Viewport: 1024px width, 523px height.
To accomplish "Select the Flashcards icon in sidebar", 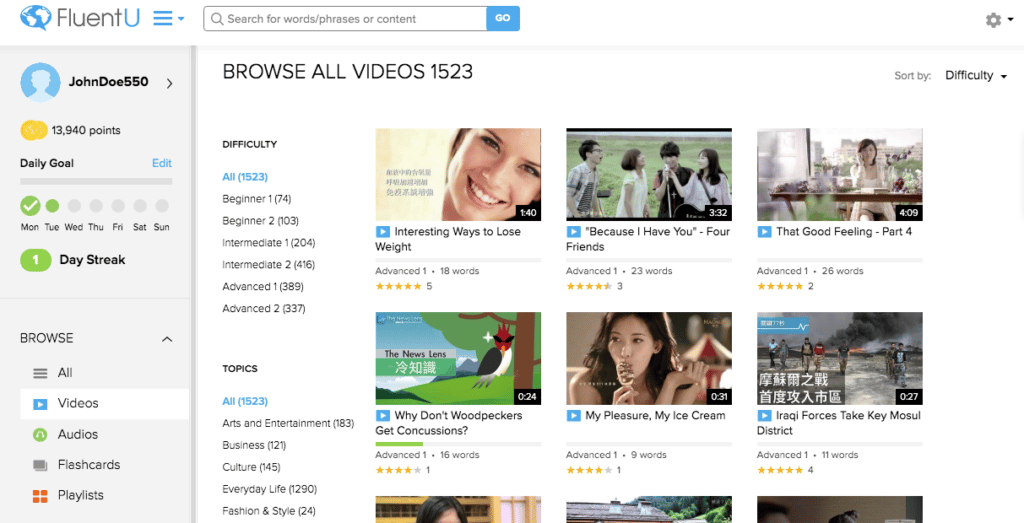I will pyautogui.click(x=40, y=465).
